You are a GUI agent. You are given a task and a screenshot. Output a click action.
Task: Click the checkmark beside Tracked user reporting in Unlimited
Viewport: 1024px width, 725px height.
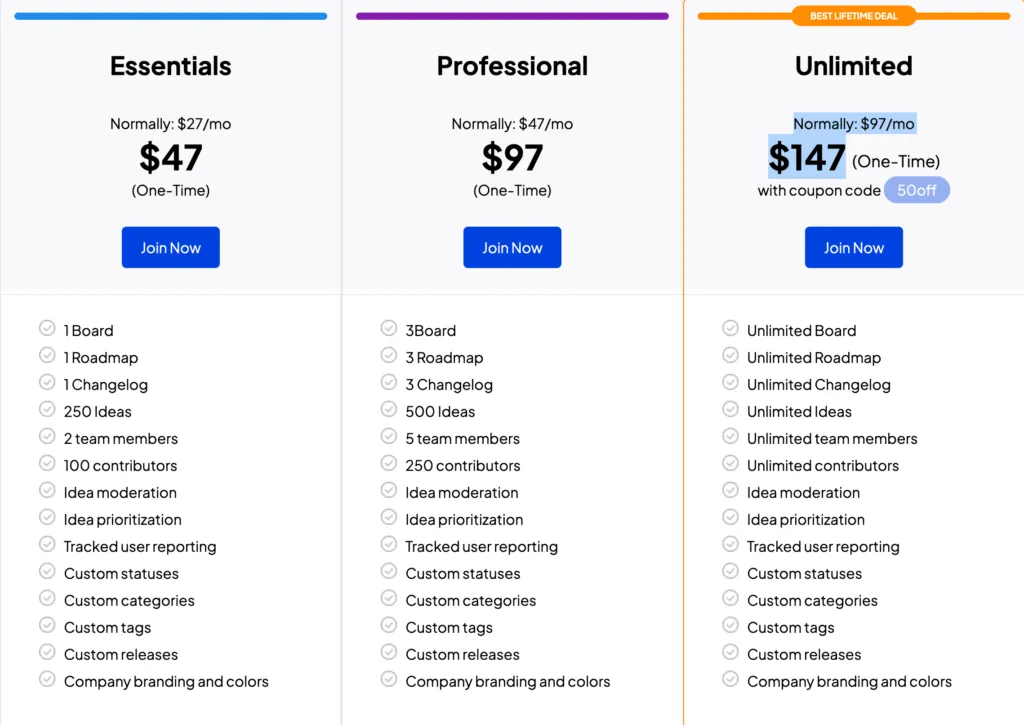click(x=730, y=546)
